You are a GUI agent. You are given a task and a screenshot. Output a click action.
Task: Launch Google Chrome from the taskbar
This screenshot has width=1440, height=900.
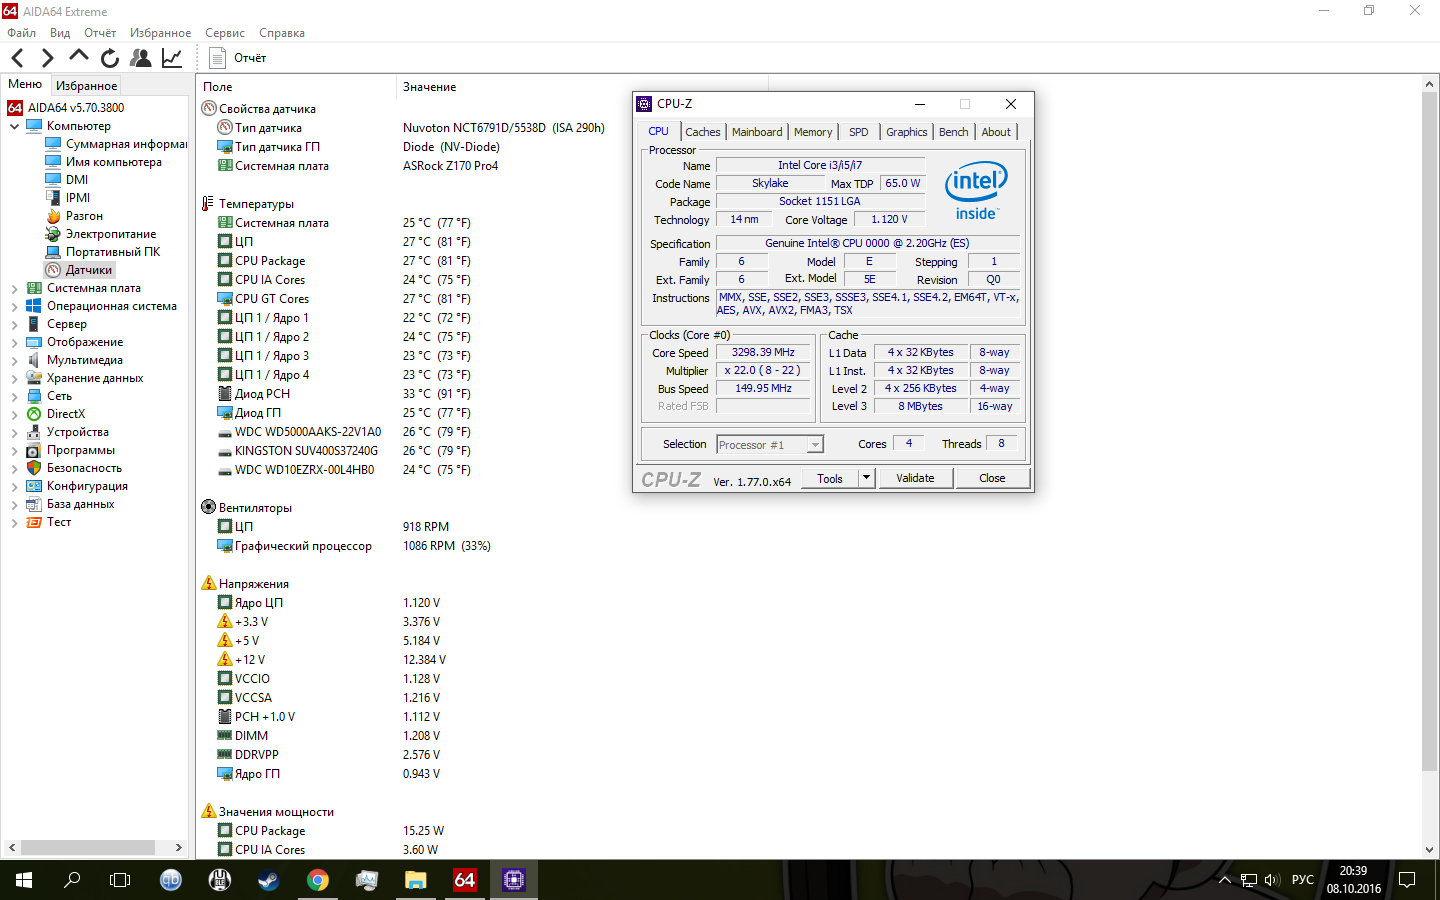(x=318, y=880)
